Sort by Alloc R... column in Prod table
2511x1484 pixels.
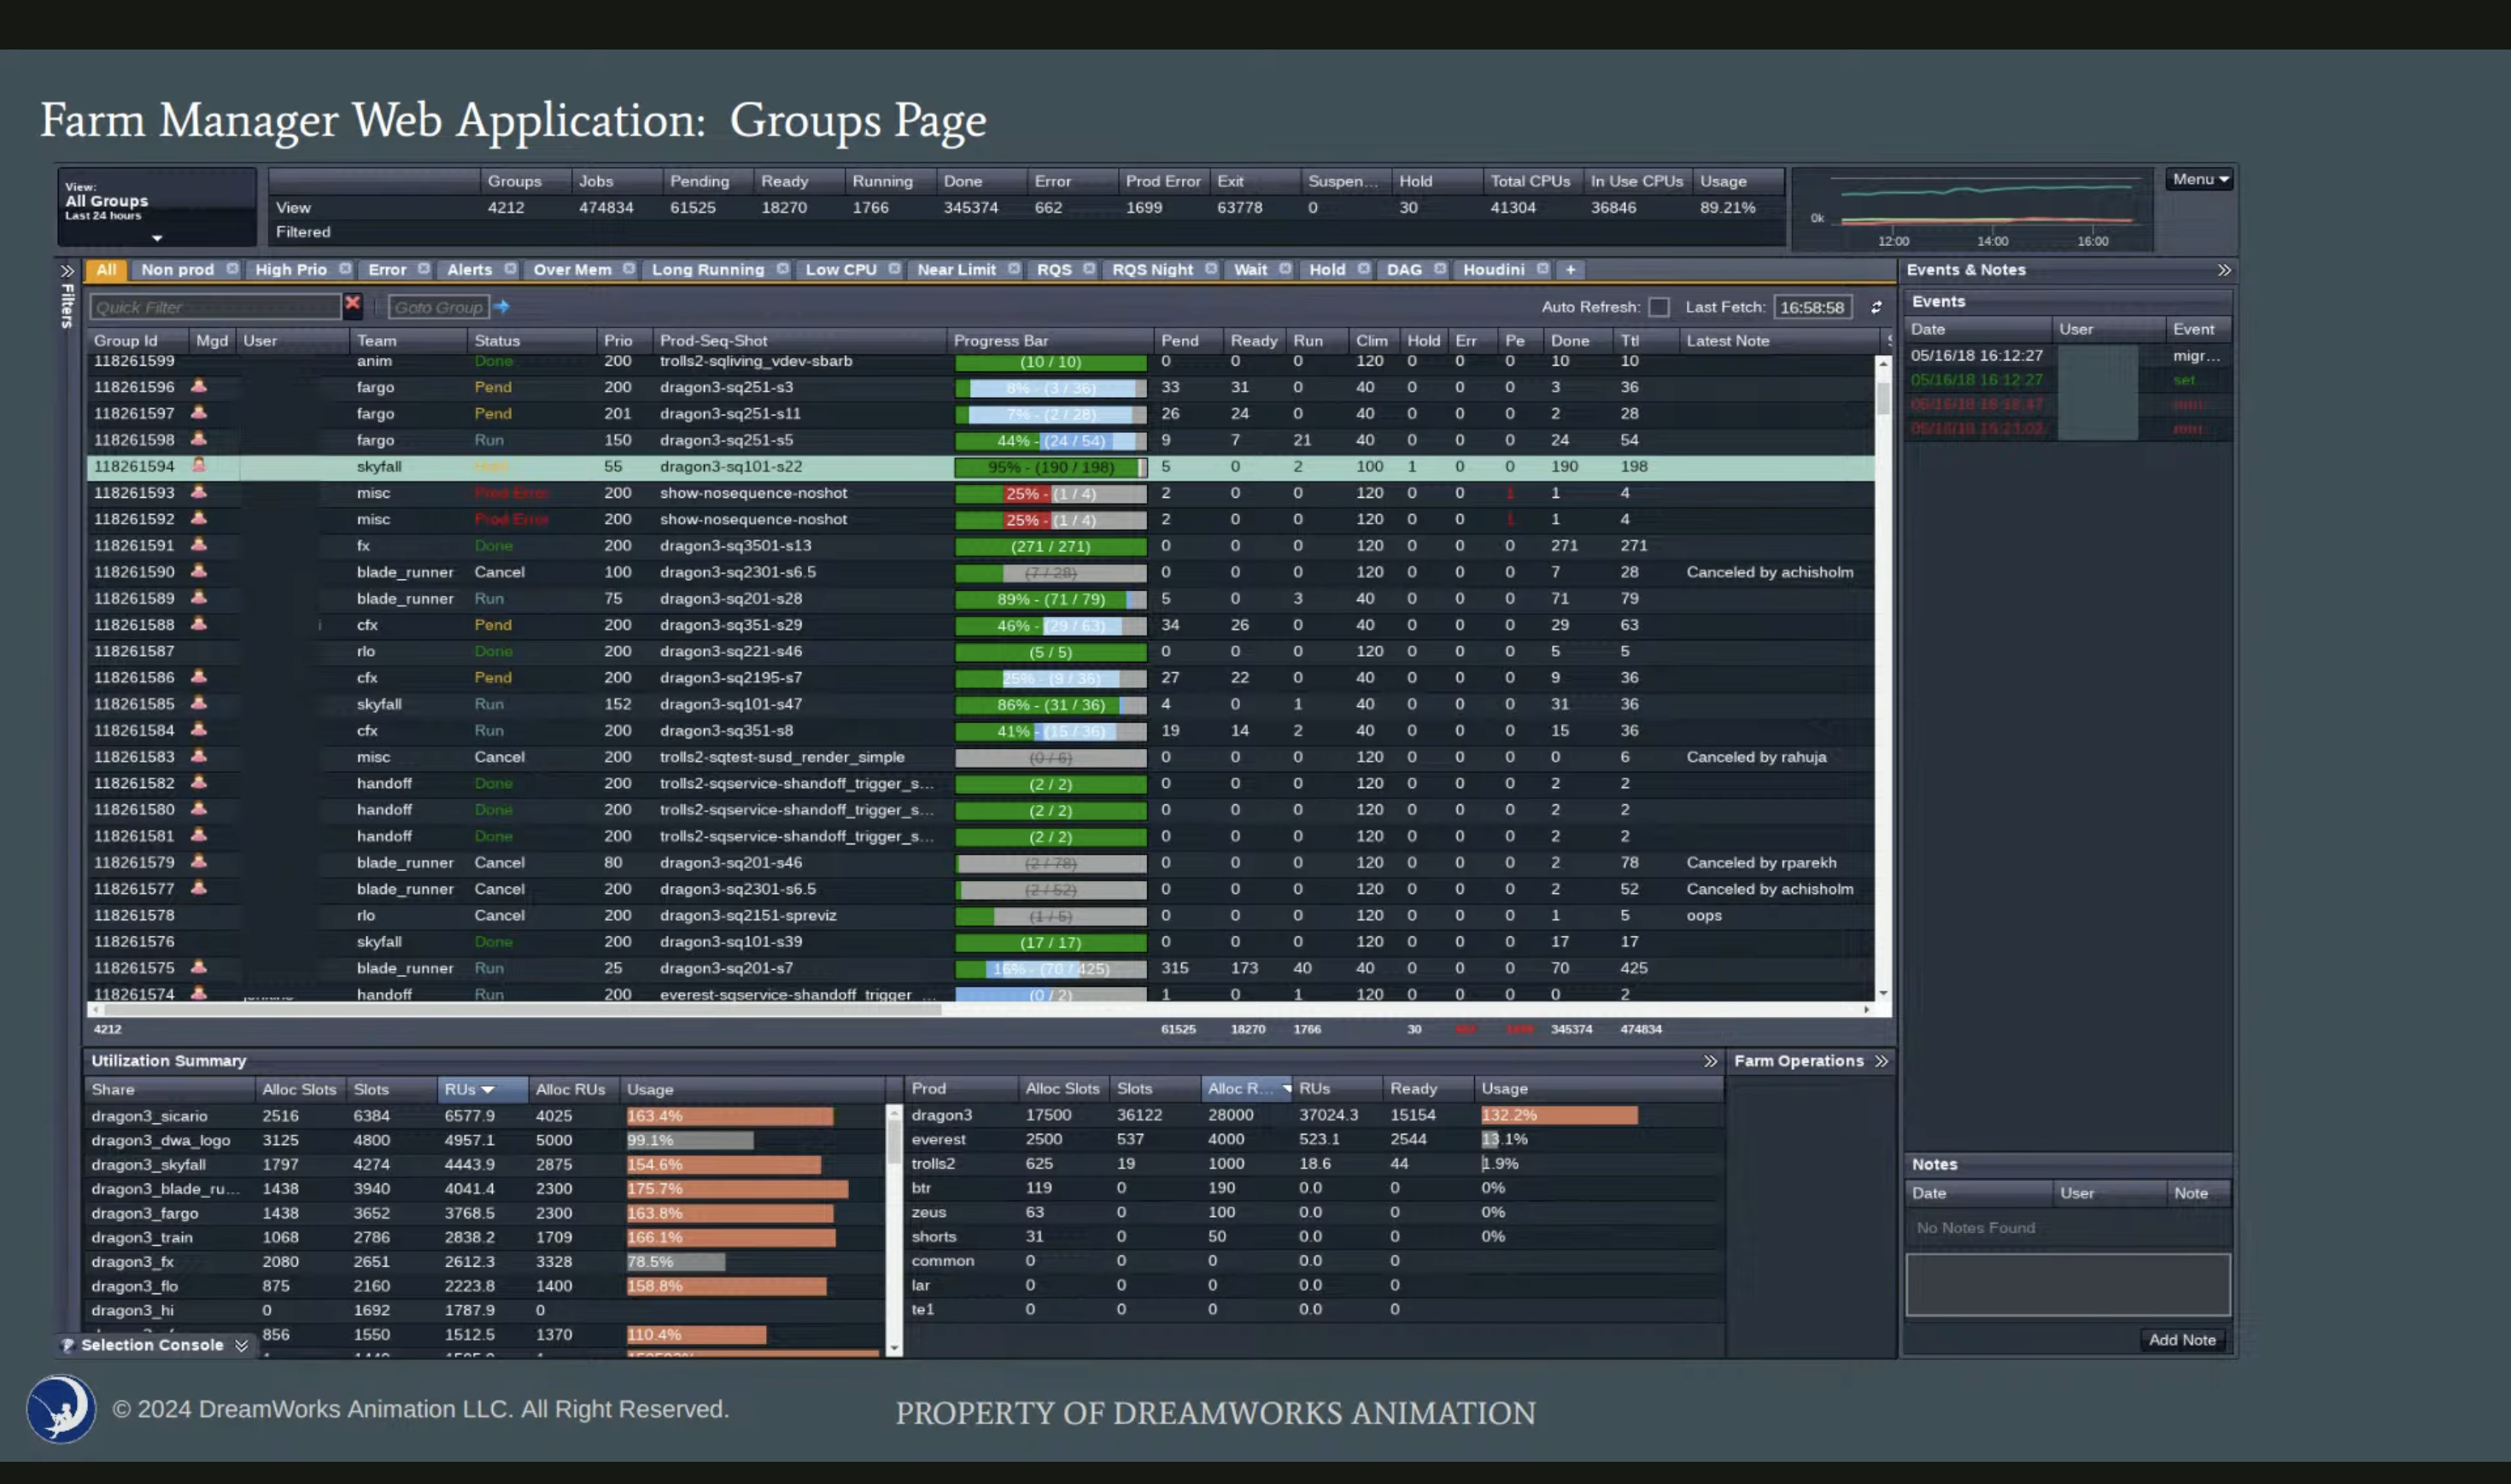click(1247, 1088)
